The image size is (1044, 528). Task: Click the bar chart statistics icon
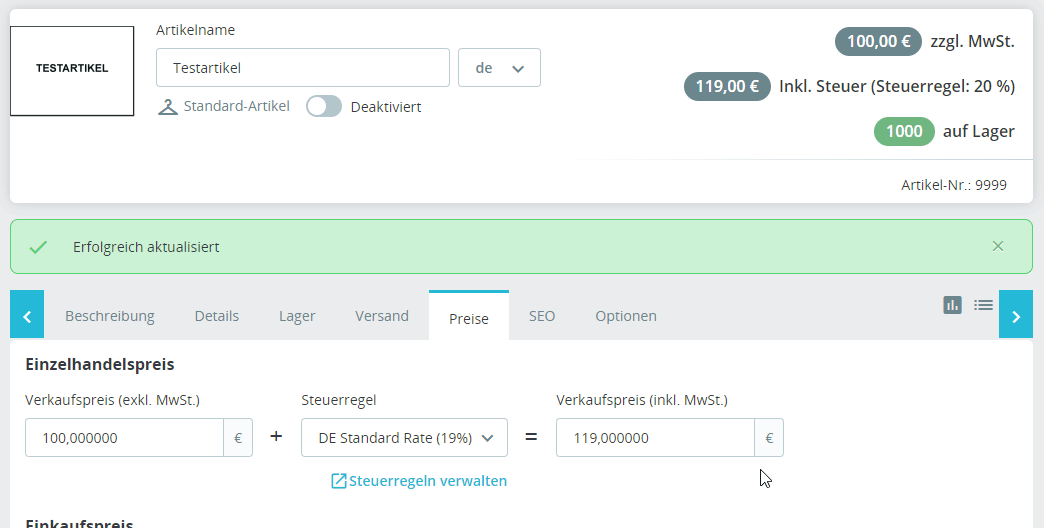pos(952,305)
